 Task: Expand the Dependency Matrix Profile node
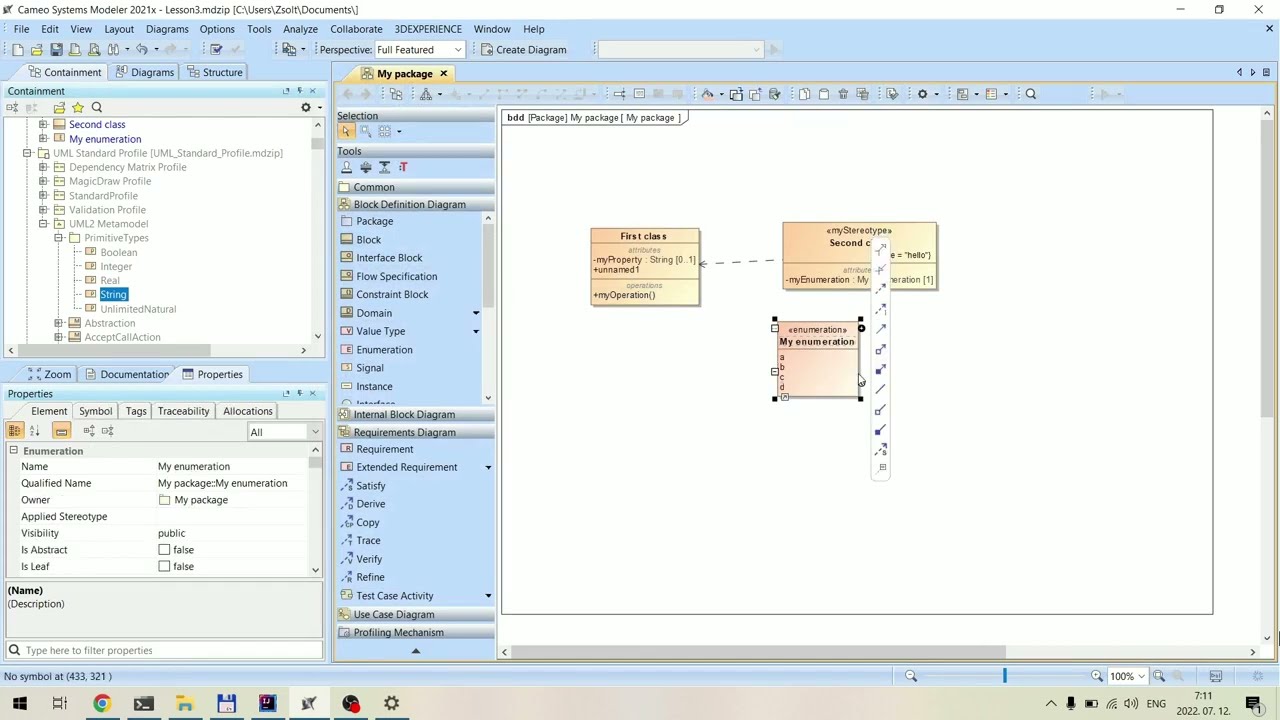click(43, 167)
